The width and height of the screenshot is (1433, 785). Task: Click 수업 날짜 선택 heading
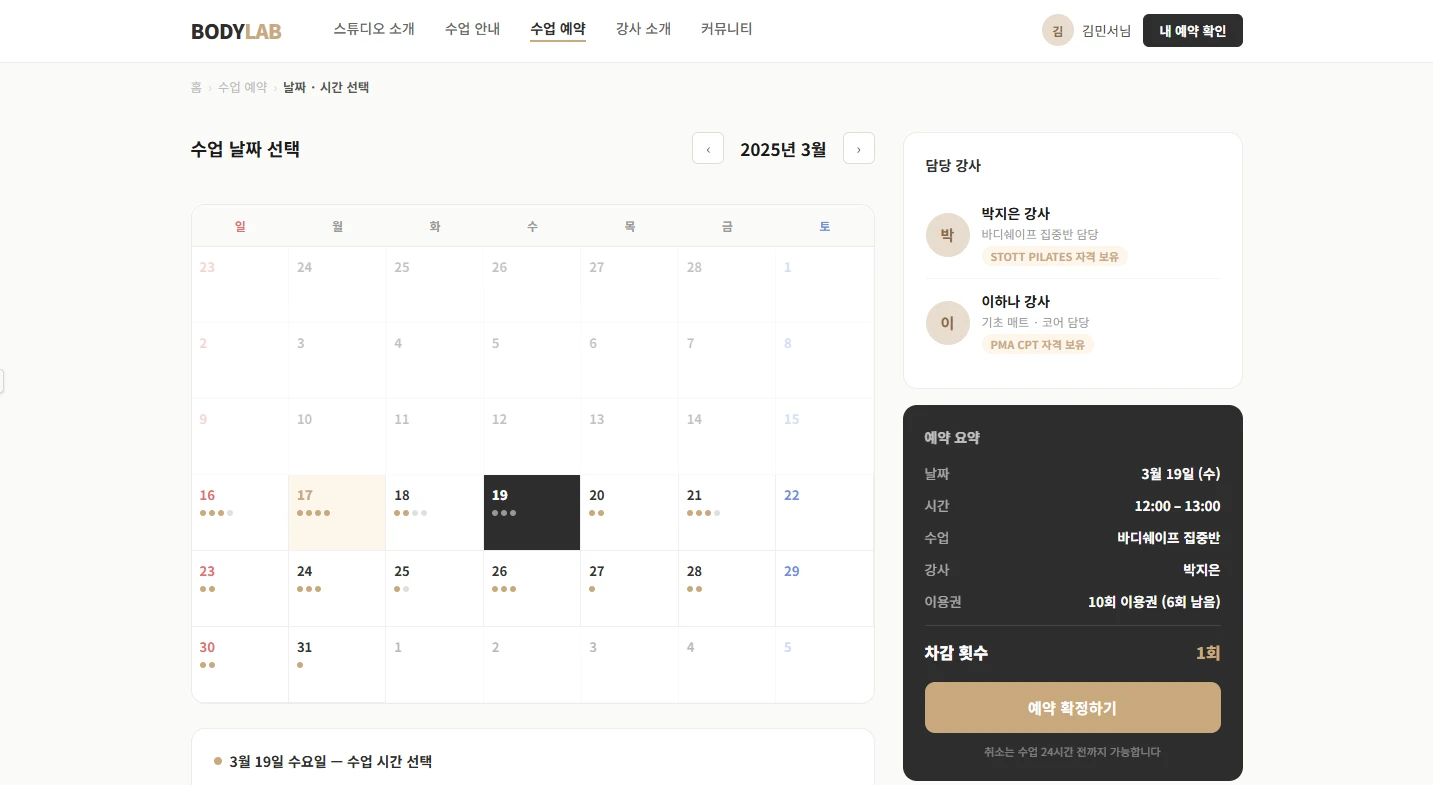[x=245, y=149]
